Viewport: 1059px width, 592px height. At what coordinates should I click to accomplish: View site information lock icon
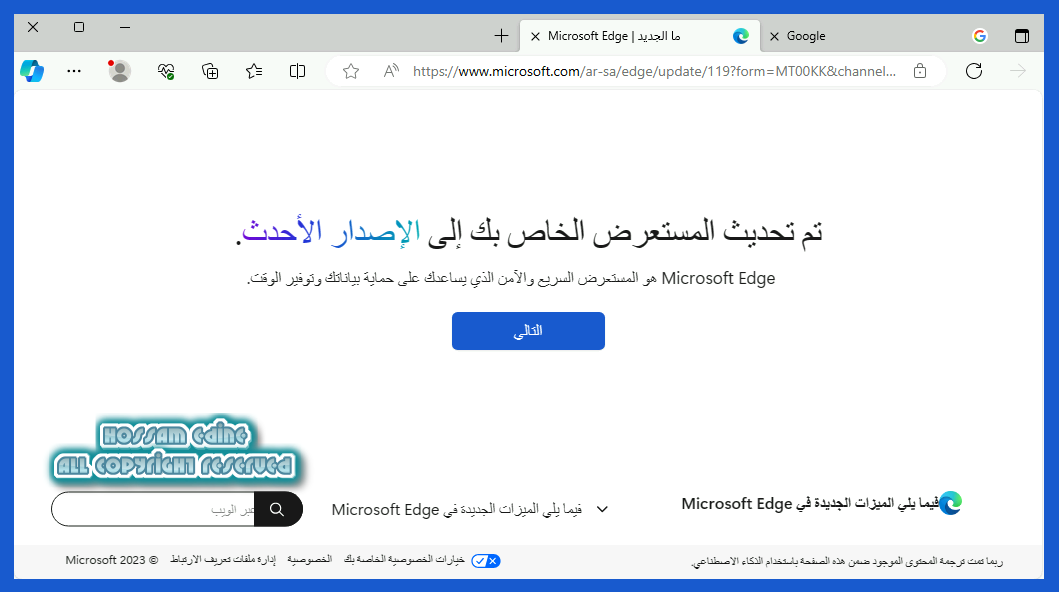coord(920,71)
